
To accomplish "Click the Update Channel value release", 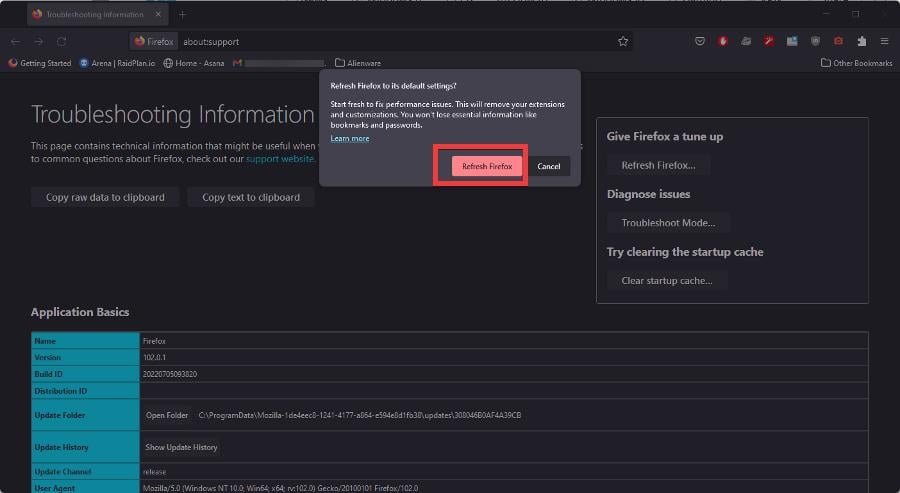I will pos(154,472).
